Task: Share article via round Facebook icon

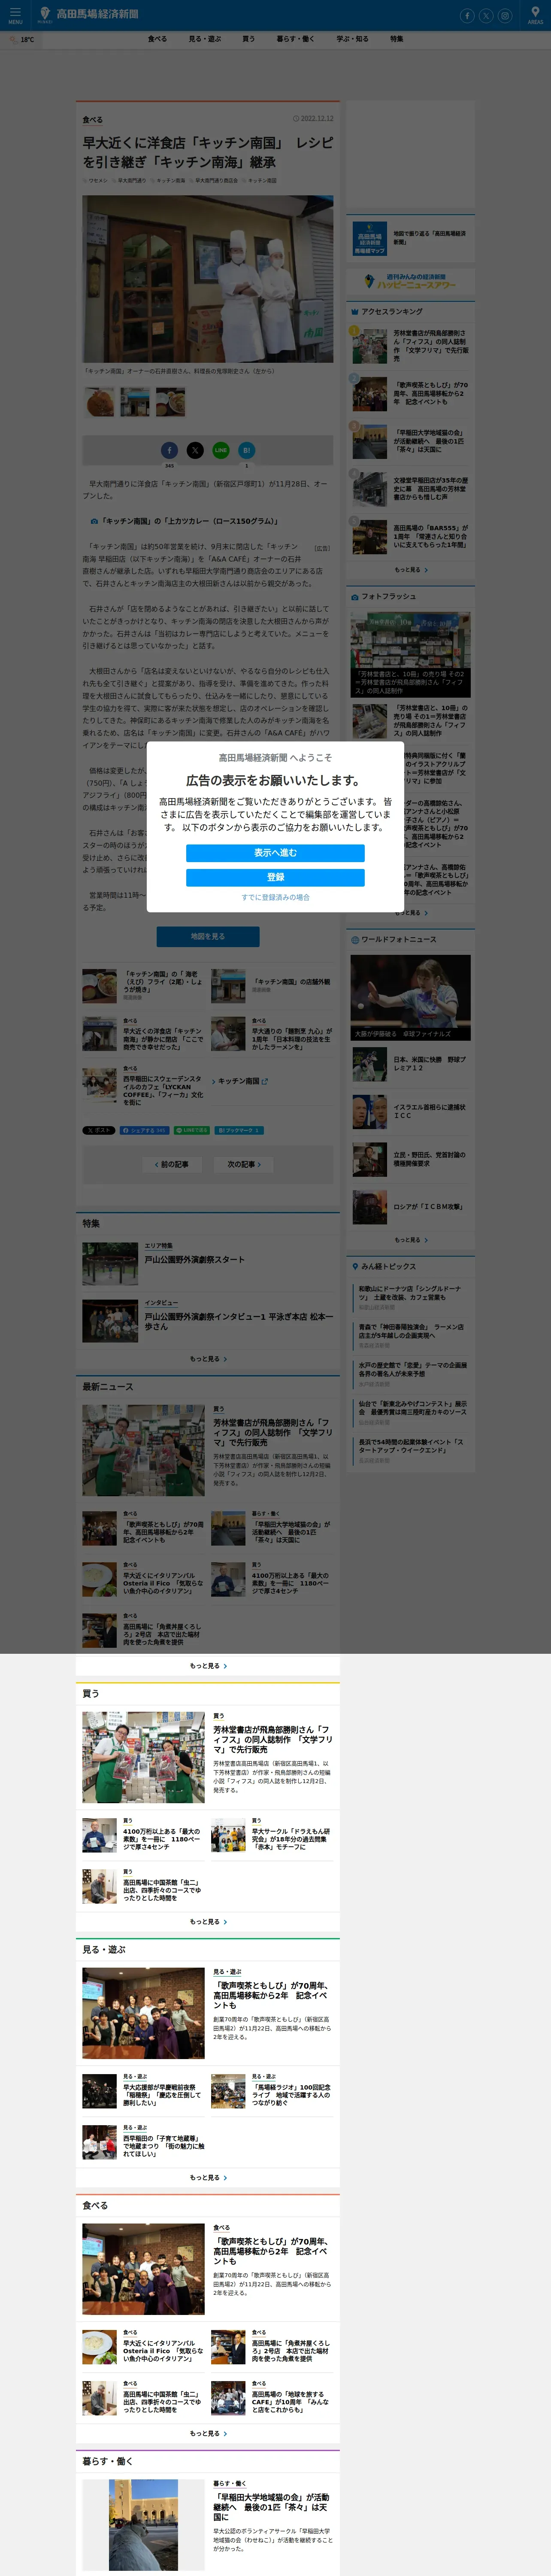Action: [x=169, y=450]
